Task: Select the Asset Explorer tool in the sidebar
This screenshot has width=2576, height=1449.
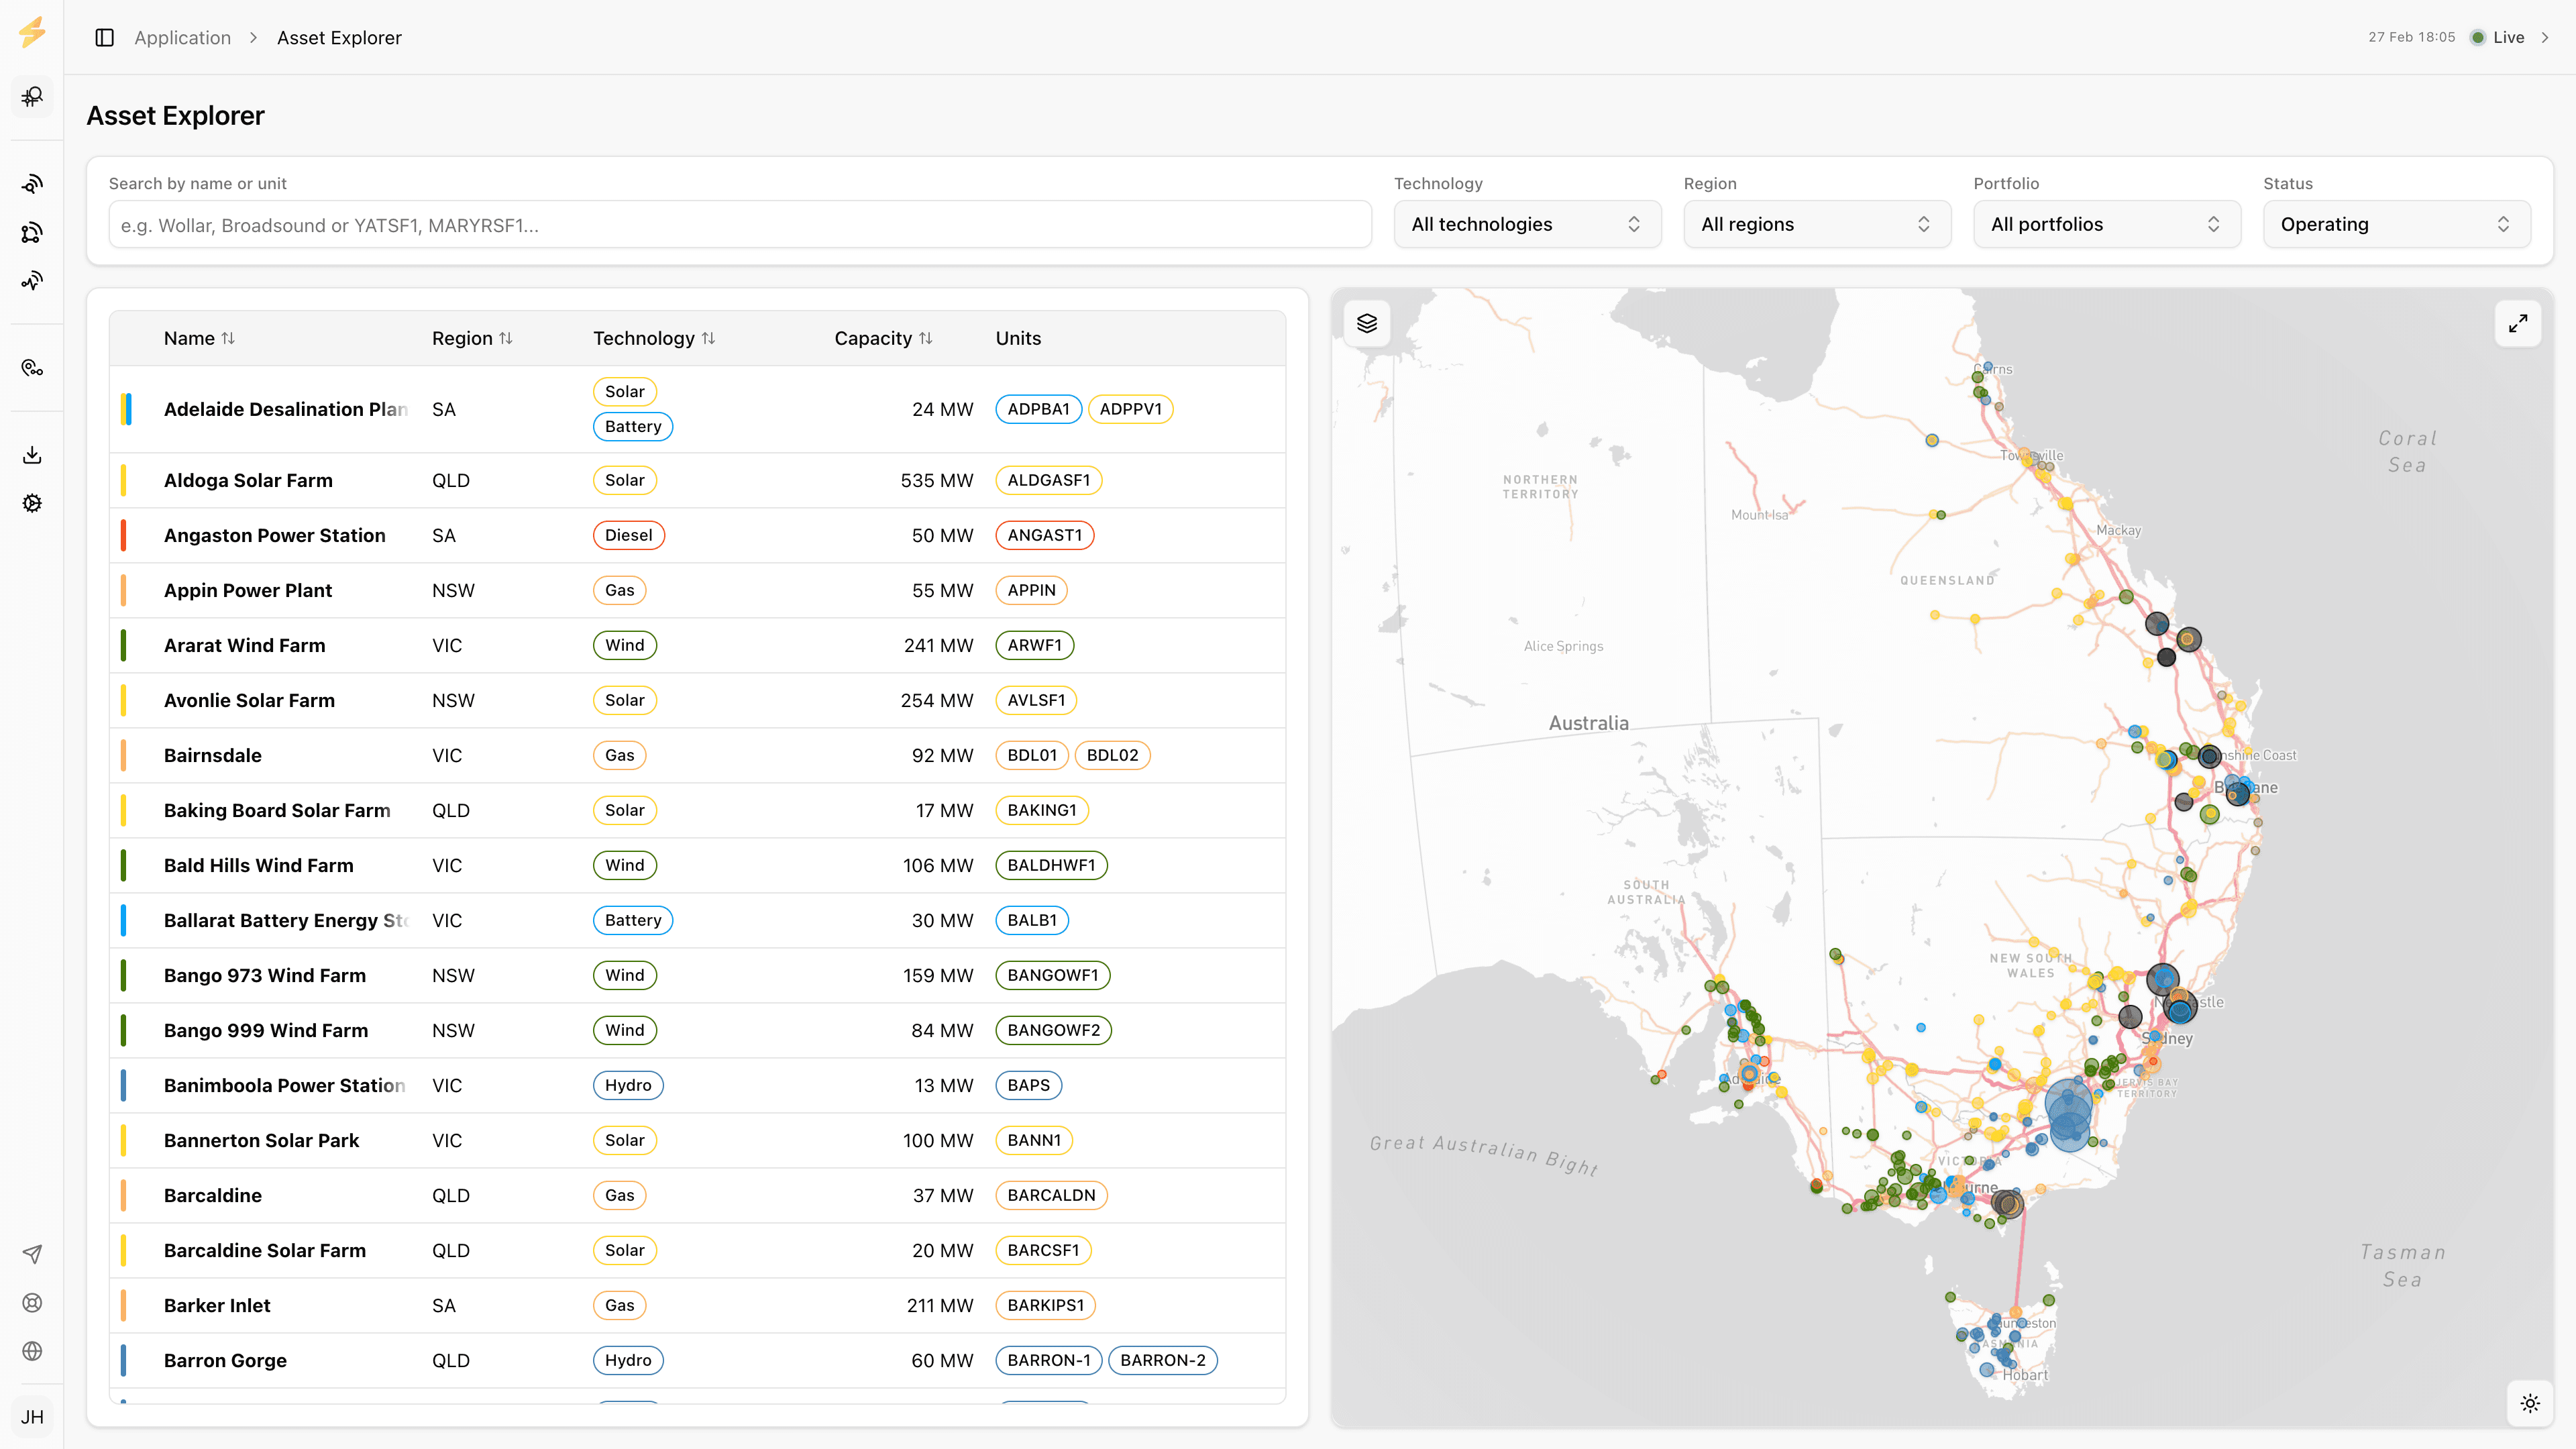Action: click(x=32, y=97)
